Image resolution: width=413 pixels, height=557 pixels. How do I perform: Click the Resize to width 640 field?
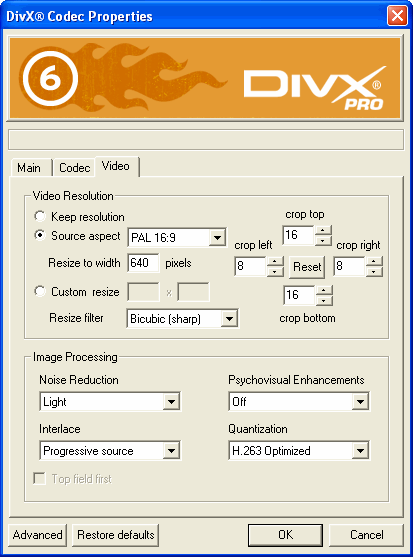[143, 263]
